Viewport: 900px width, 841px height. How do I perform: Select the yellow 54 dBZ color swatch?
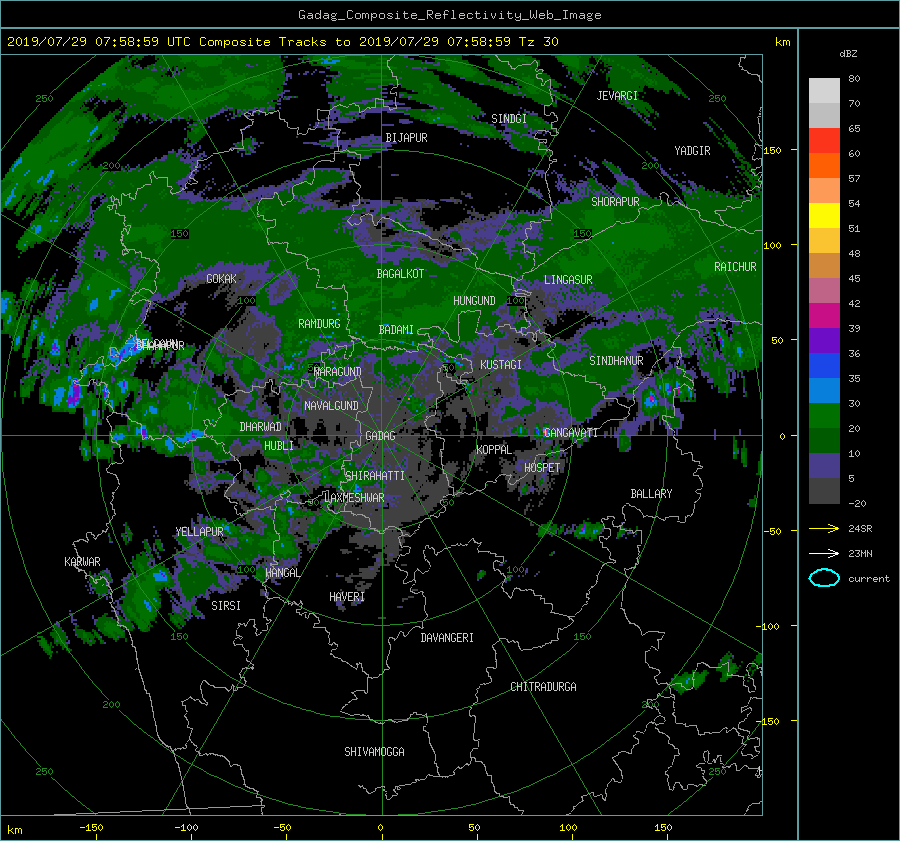tap(824, 215)
